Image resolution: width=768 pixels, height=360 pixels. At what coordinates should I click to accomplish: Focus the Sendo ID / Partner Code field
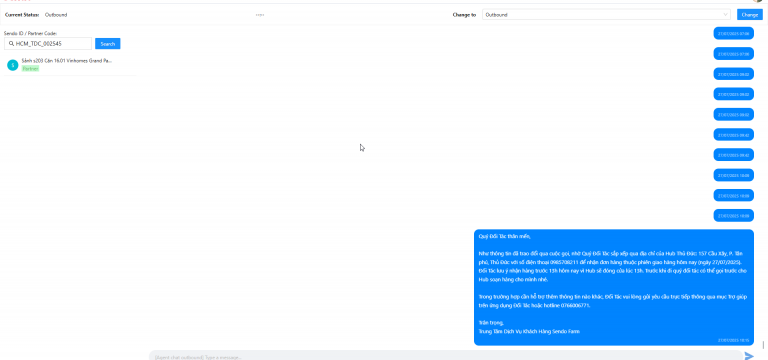pos(48,44)
